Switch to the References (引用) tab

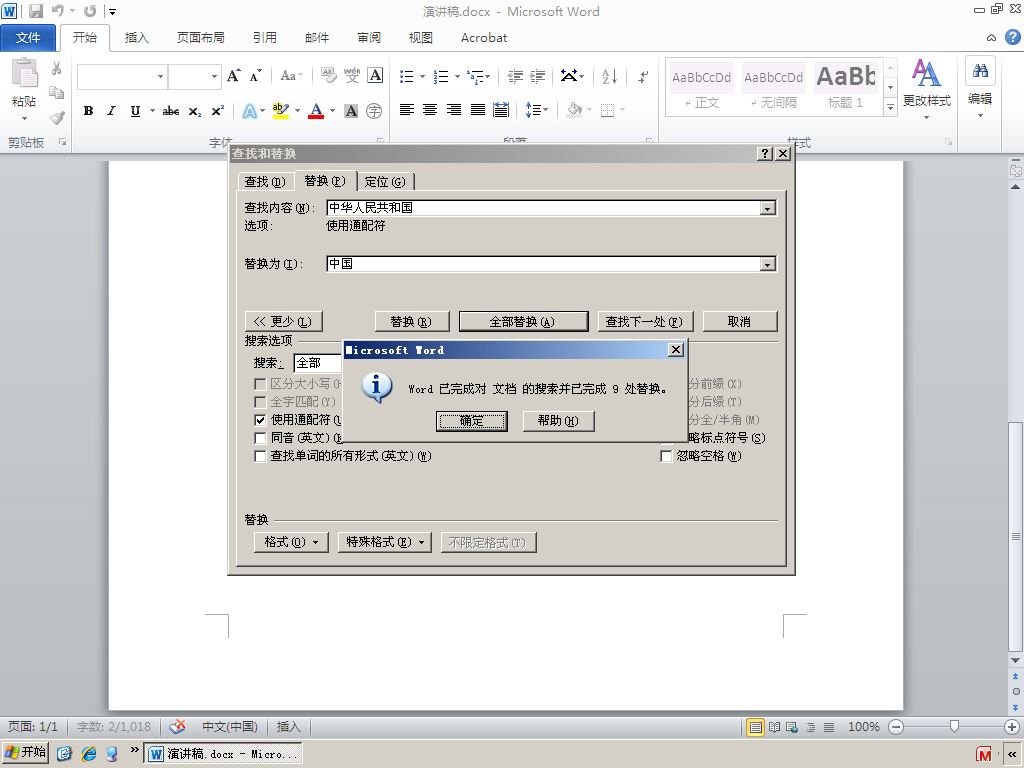click(x=264, y=38)
